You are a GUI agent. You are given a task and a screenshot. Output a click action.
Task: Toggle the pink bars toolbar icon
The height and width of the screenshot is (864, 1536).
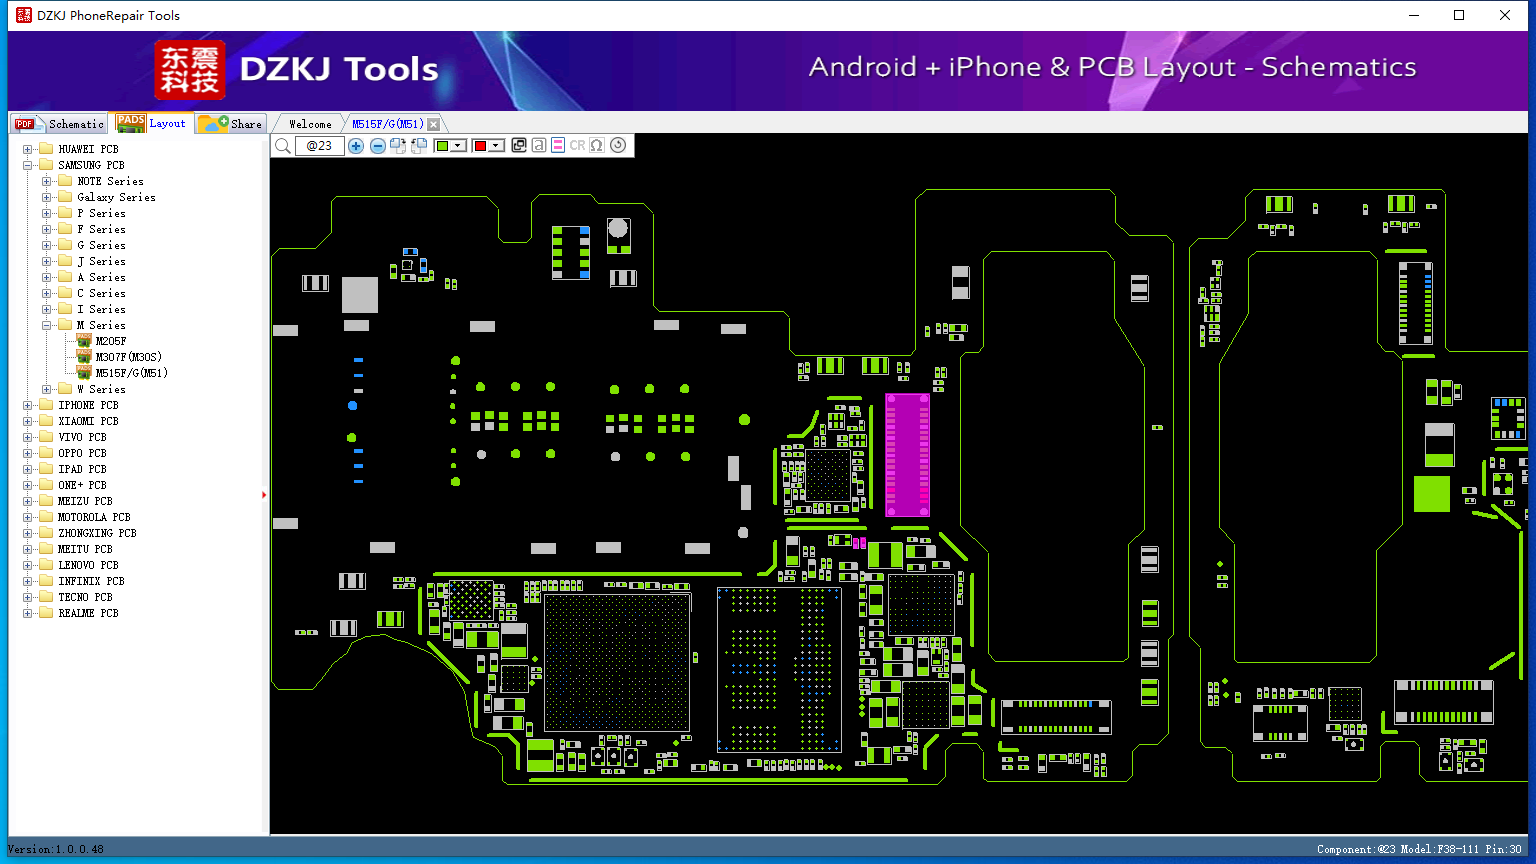[558, 146]
